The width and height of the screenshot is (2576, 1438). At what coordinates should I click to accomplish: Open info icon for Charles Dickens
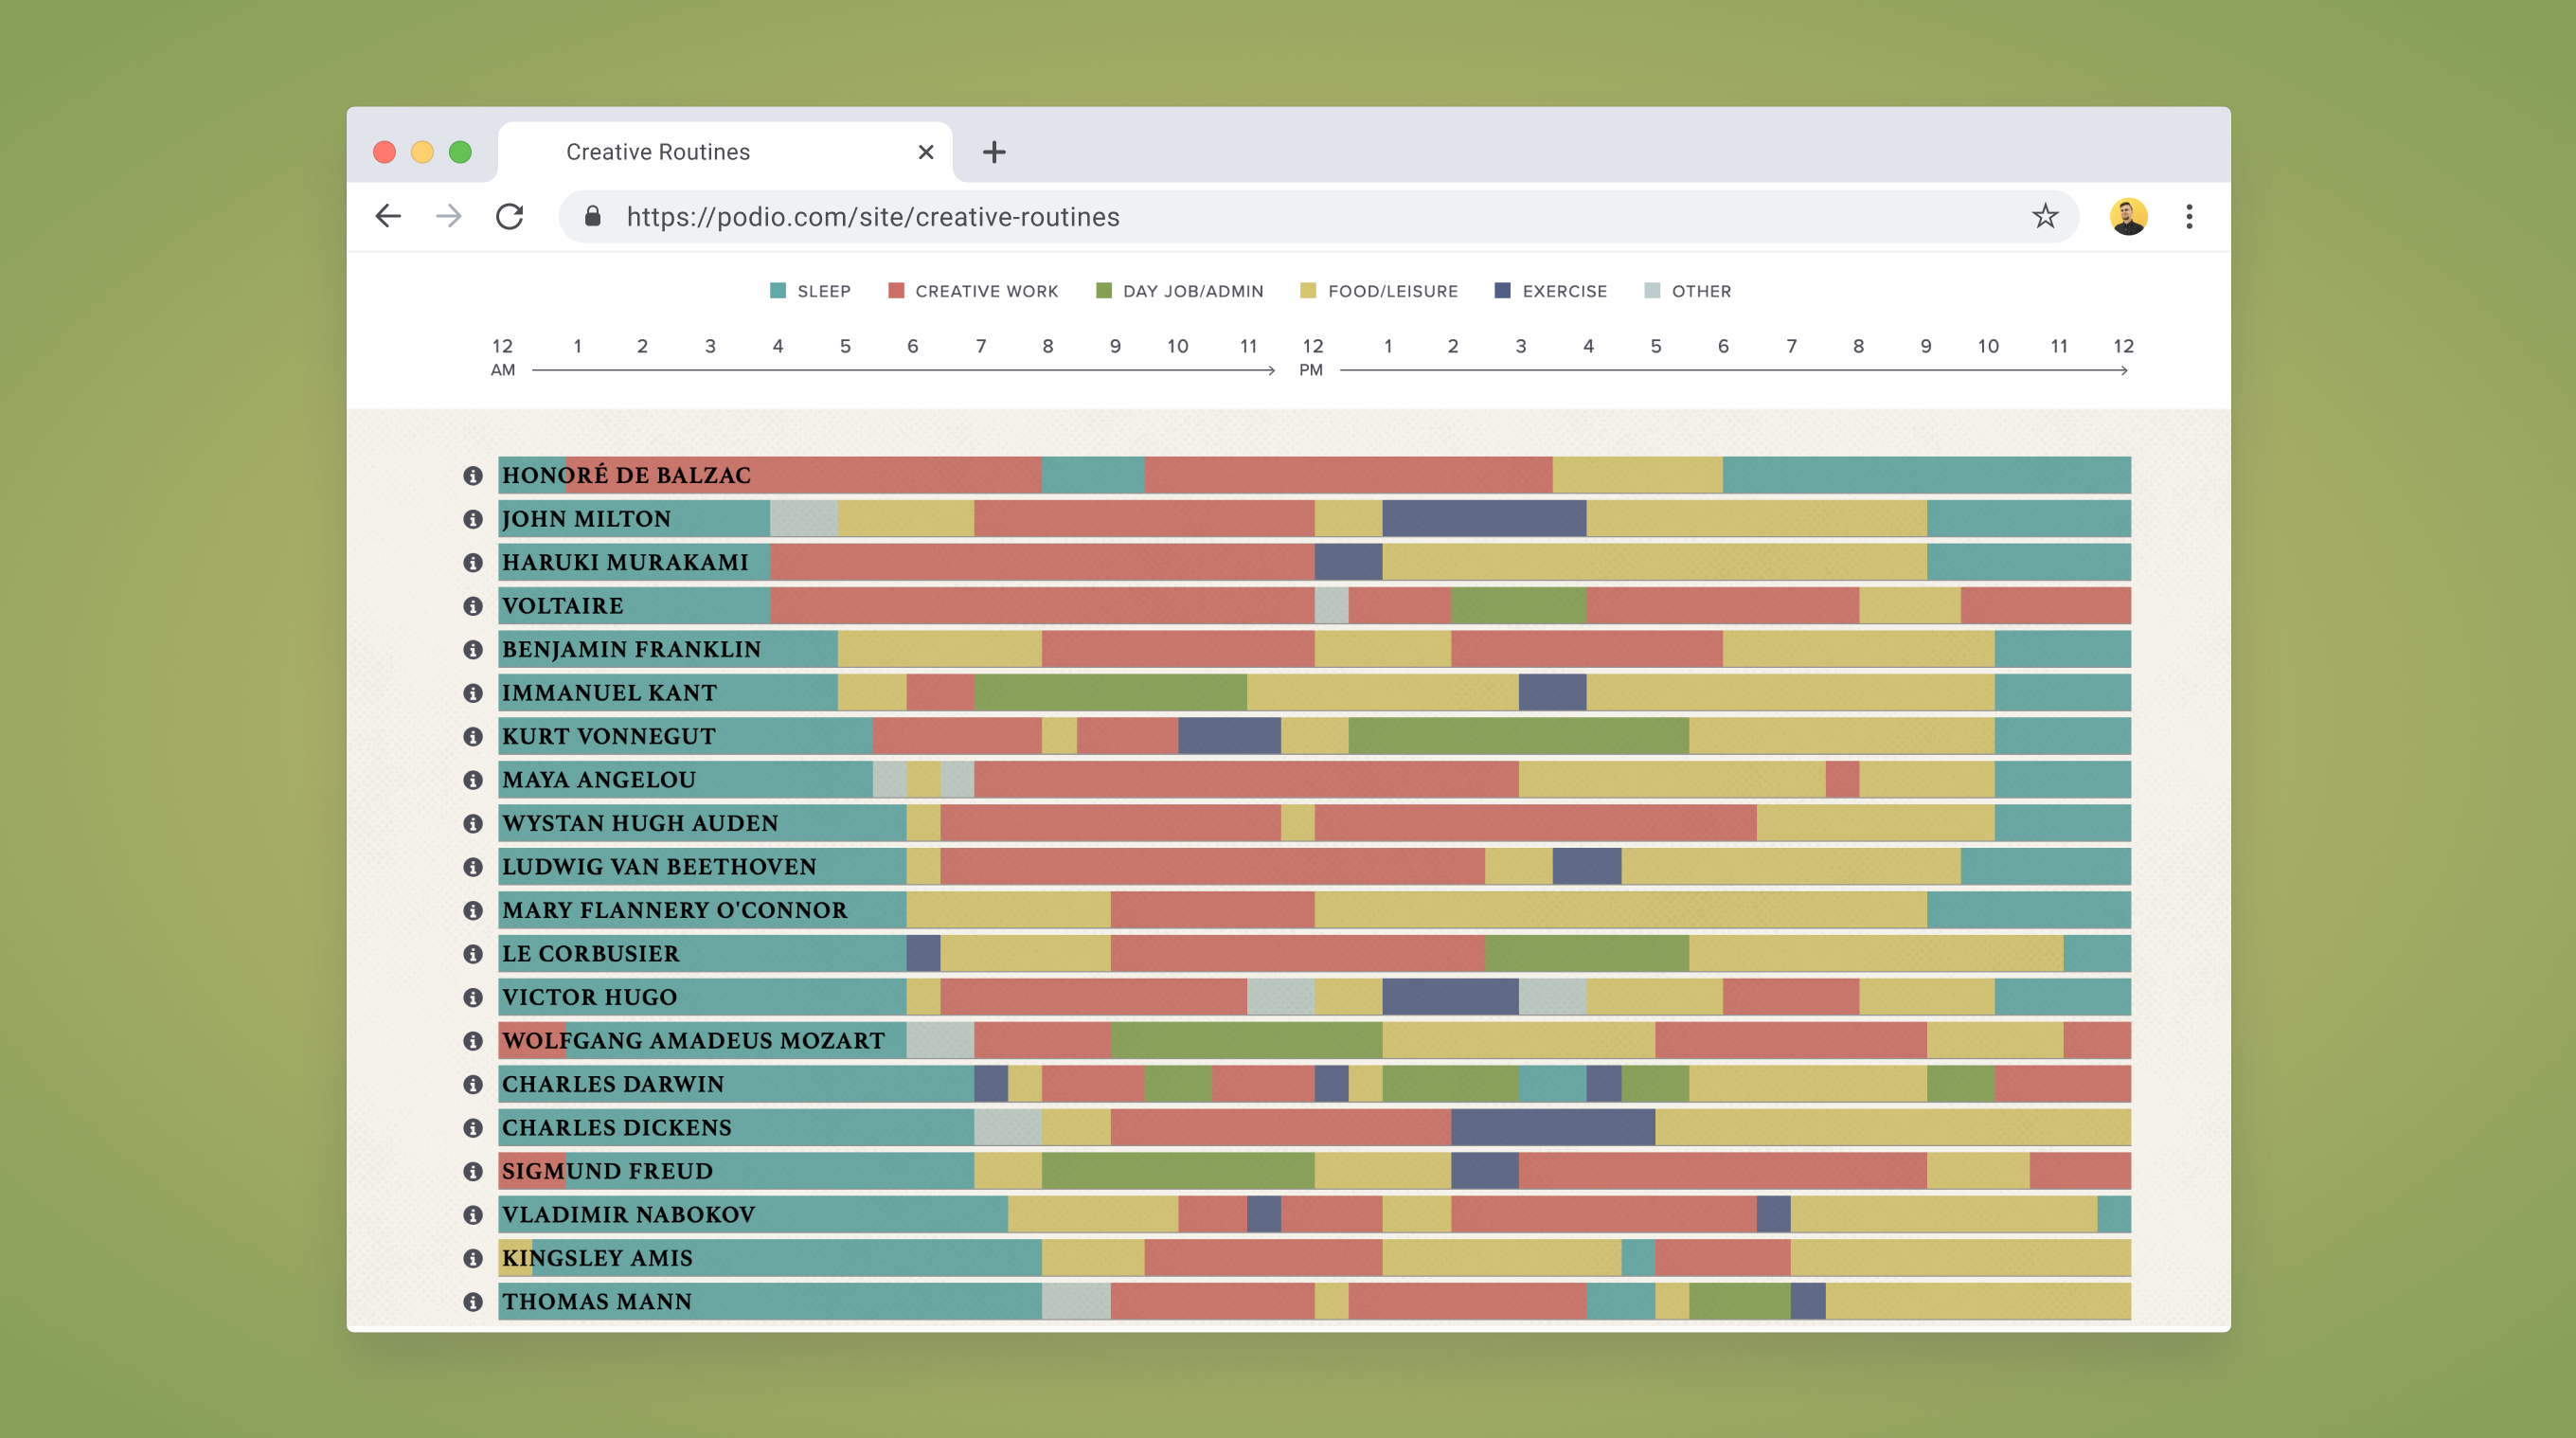pyautogui.click(x=473, y=1128)
